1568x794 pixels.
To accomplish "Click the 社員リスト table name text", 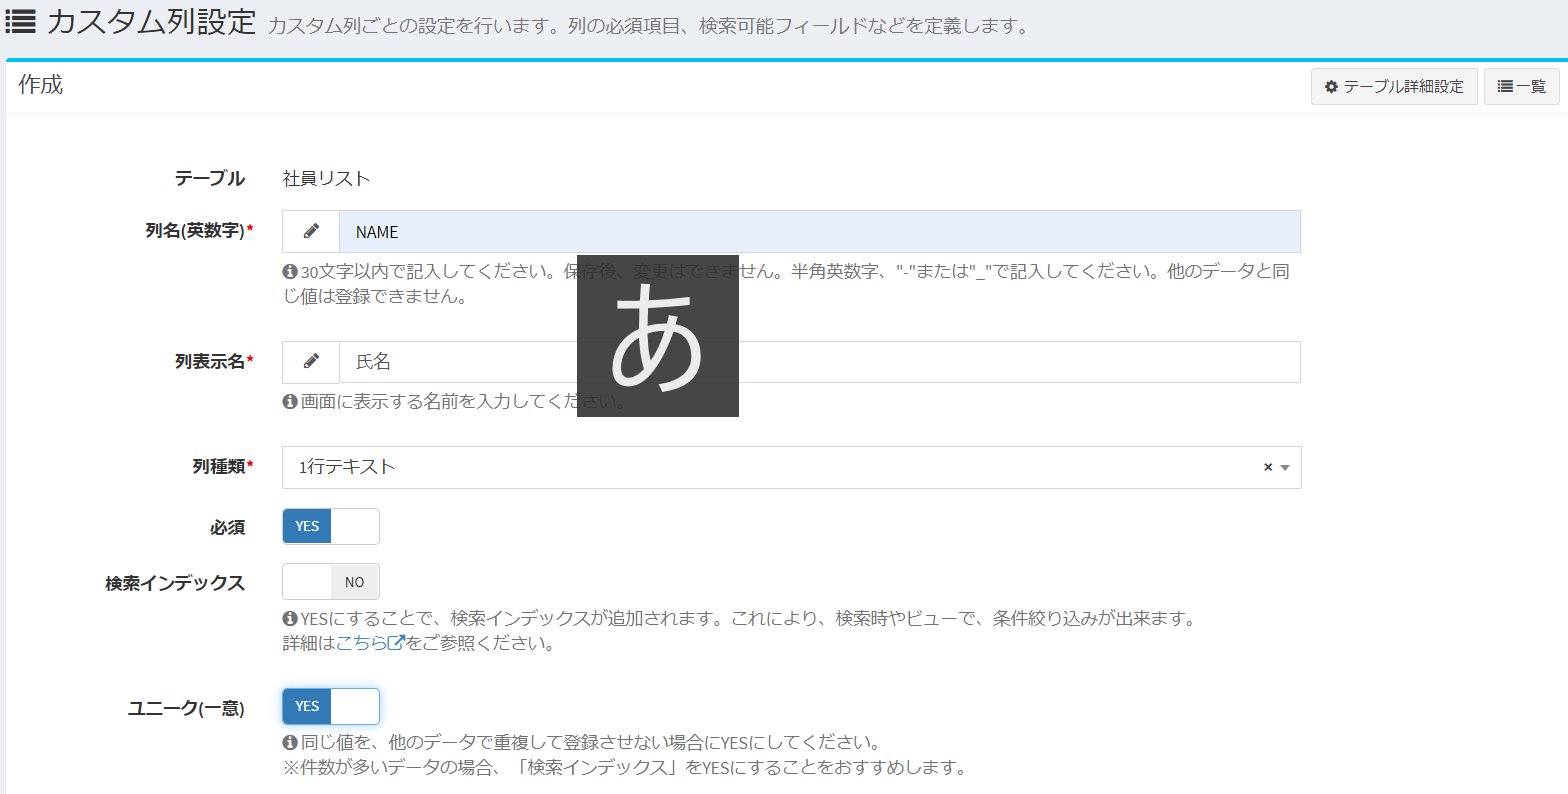I will [327, 179].
